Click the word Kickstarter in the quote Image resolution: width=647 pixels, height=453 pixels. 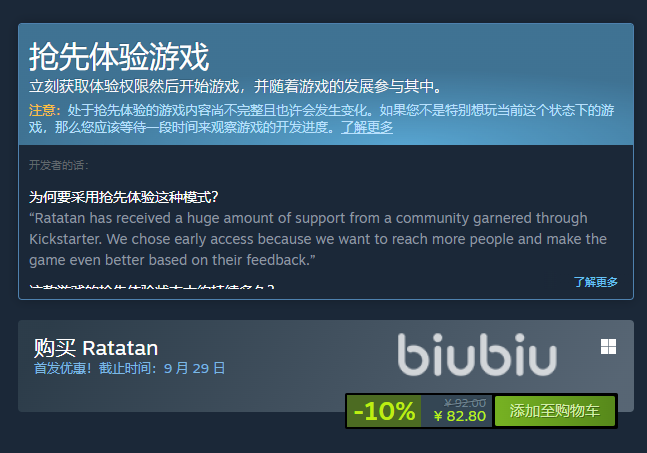coord(65,239)
